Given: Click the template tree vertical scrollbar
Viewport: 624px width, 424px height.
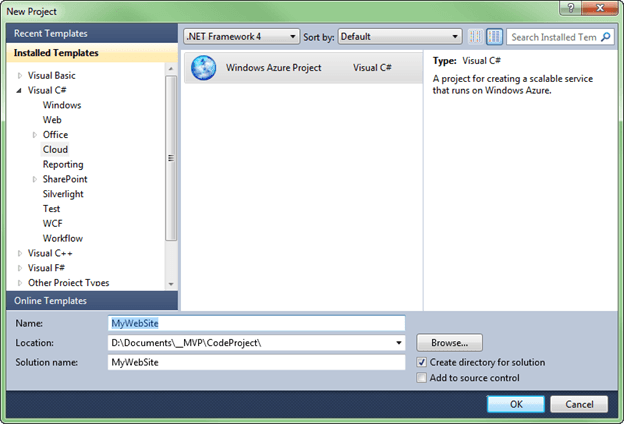Looking at the screenshot, I should coord(171,160).
